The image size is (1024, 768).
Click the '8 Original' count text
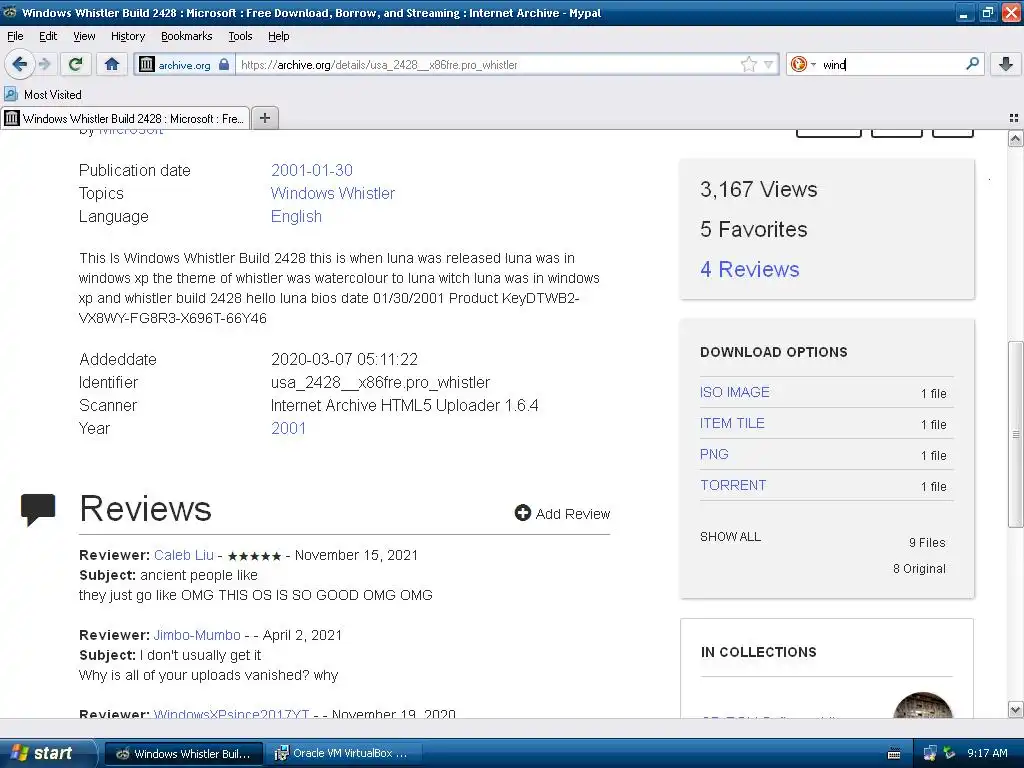(919, 569)
